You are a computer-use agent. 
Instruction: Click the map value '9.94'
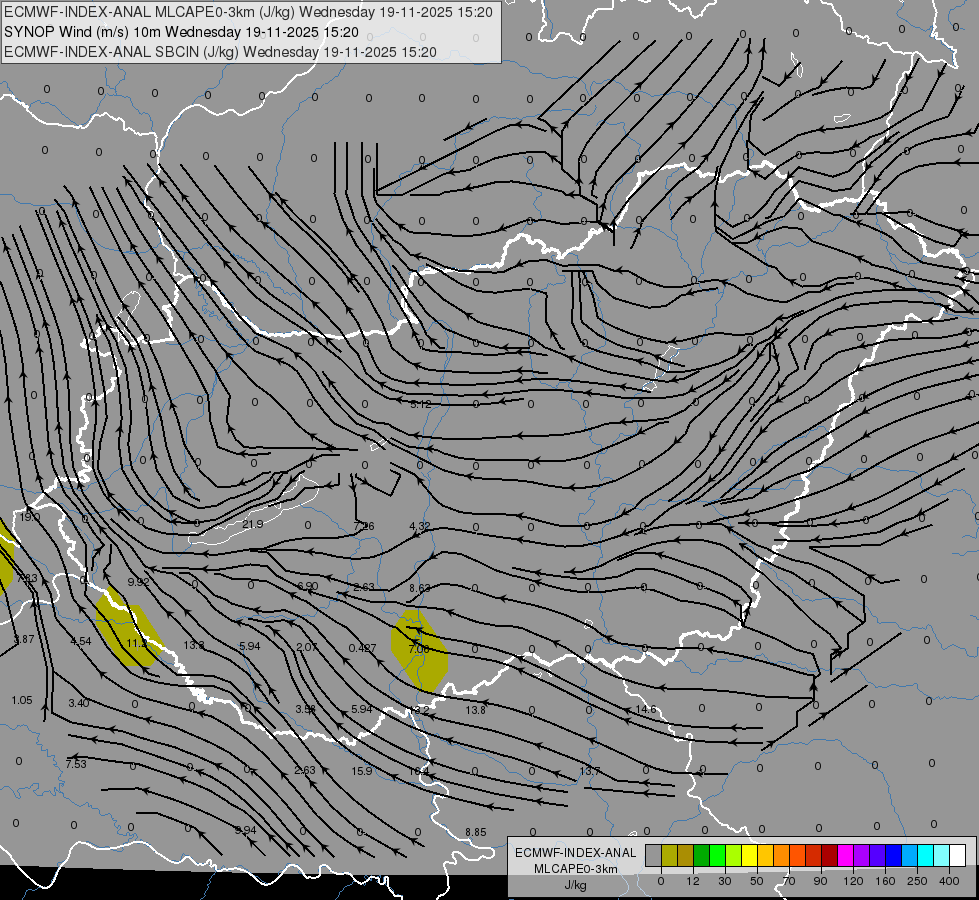(246, 830)
